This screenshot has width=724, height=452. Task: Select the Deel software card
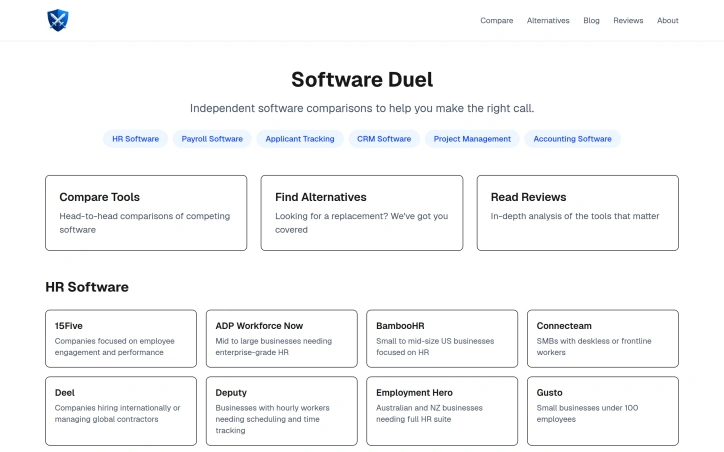click(x=121, y=411)
